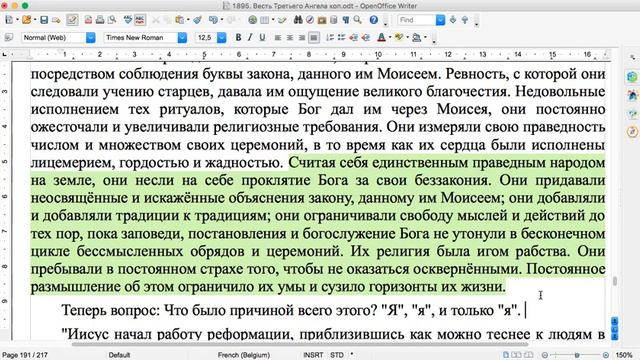Save the document with floppy icon
Image resolution: width=640 pixels, height=360 pixels.
44,20
